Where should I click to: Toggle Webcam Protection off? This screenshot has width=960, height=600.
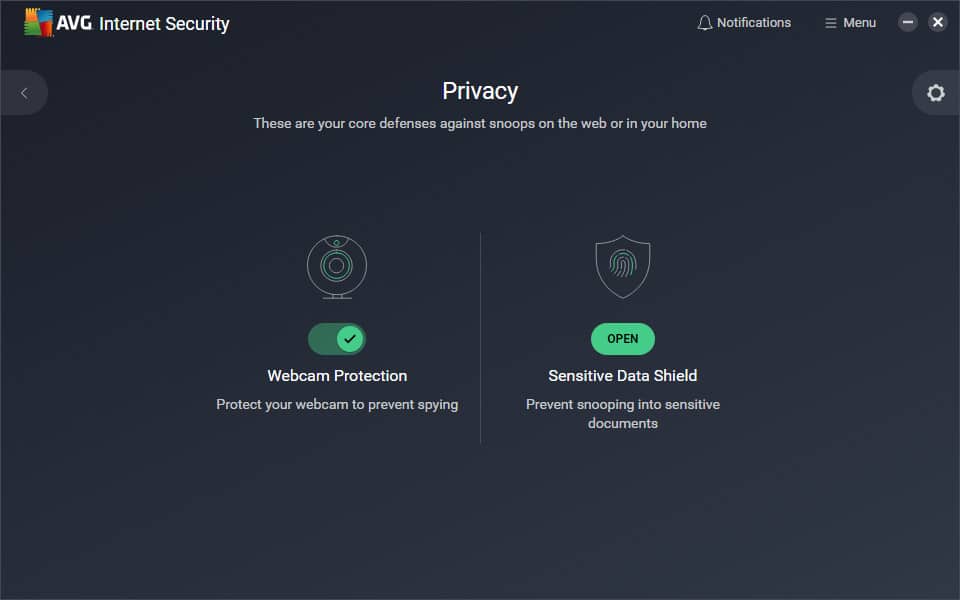(x=337, y=339)
